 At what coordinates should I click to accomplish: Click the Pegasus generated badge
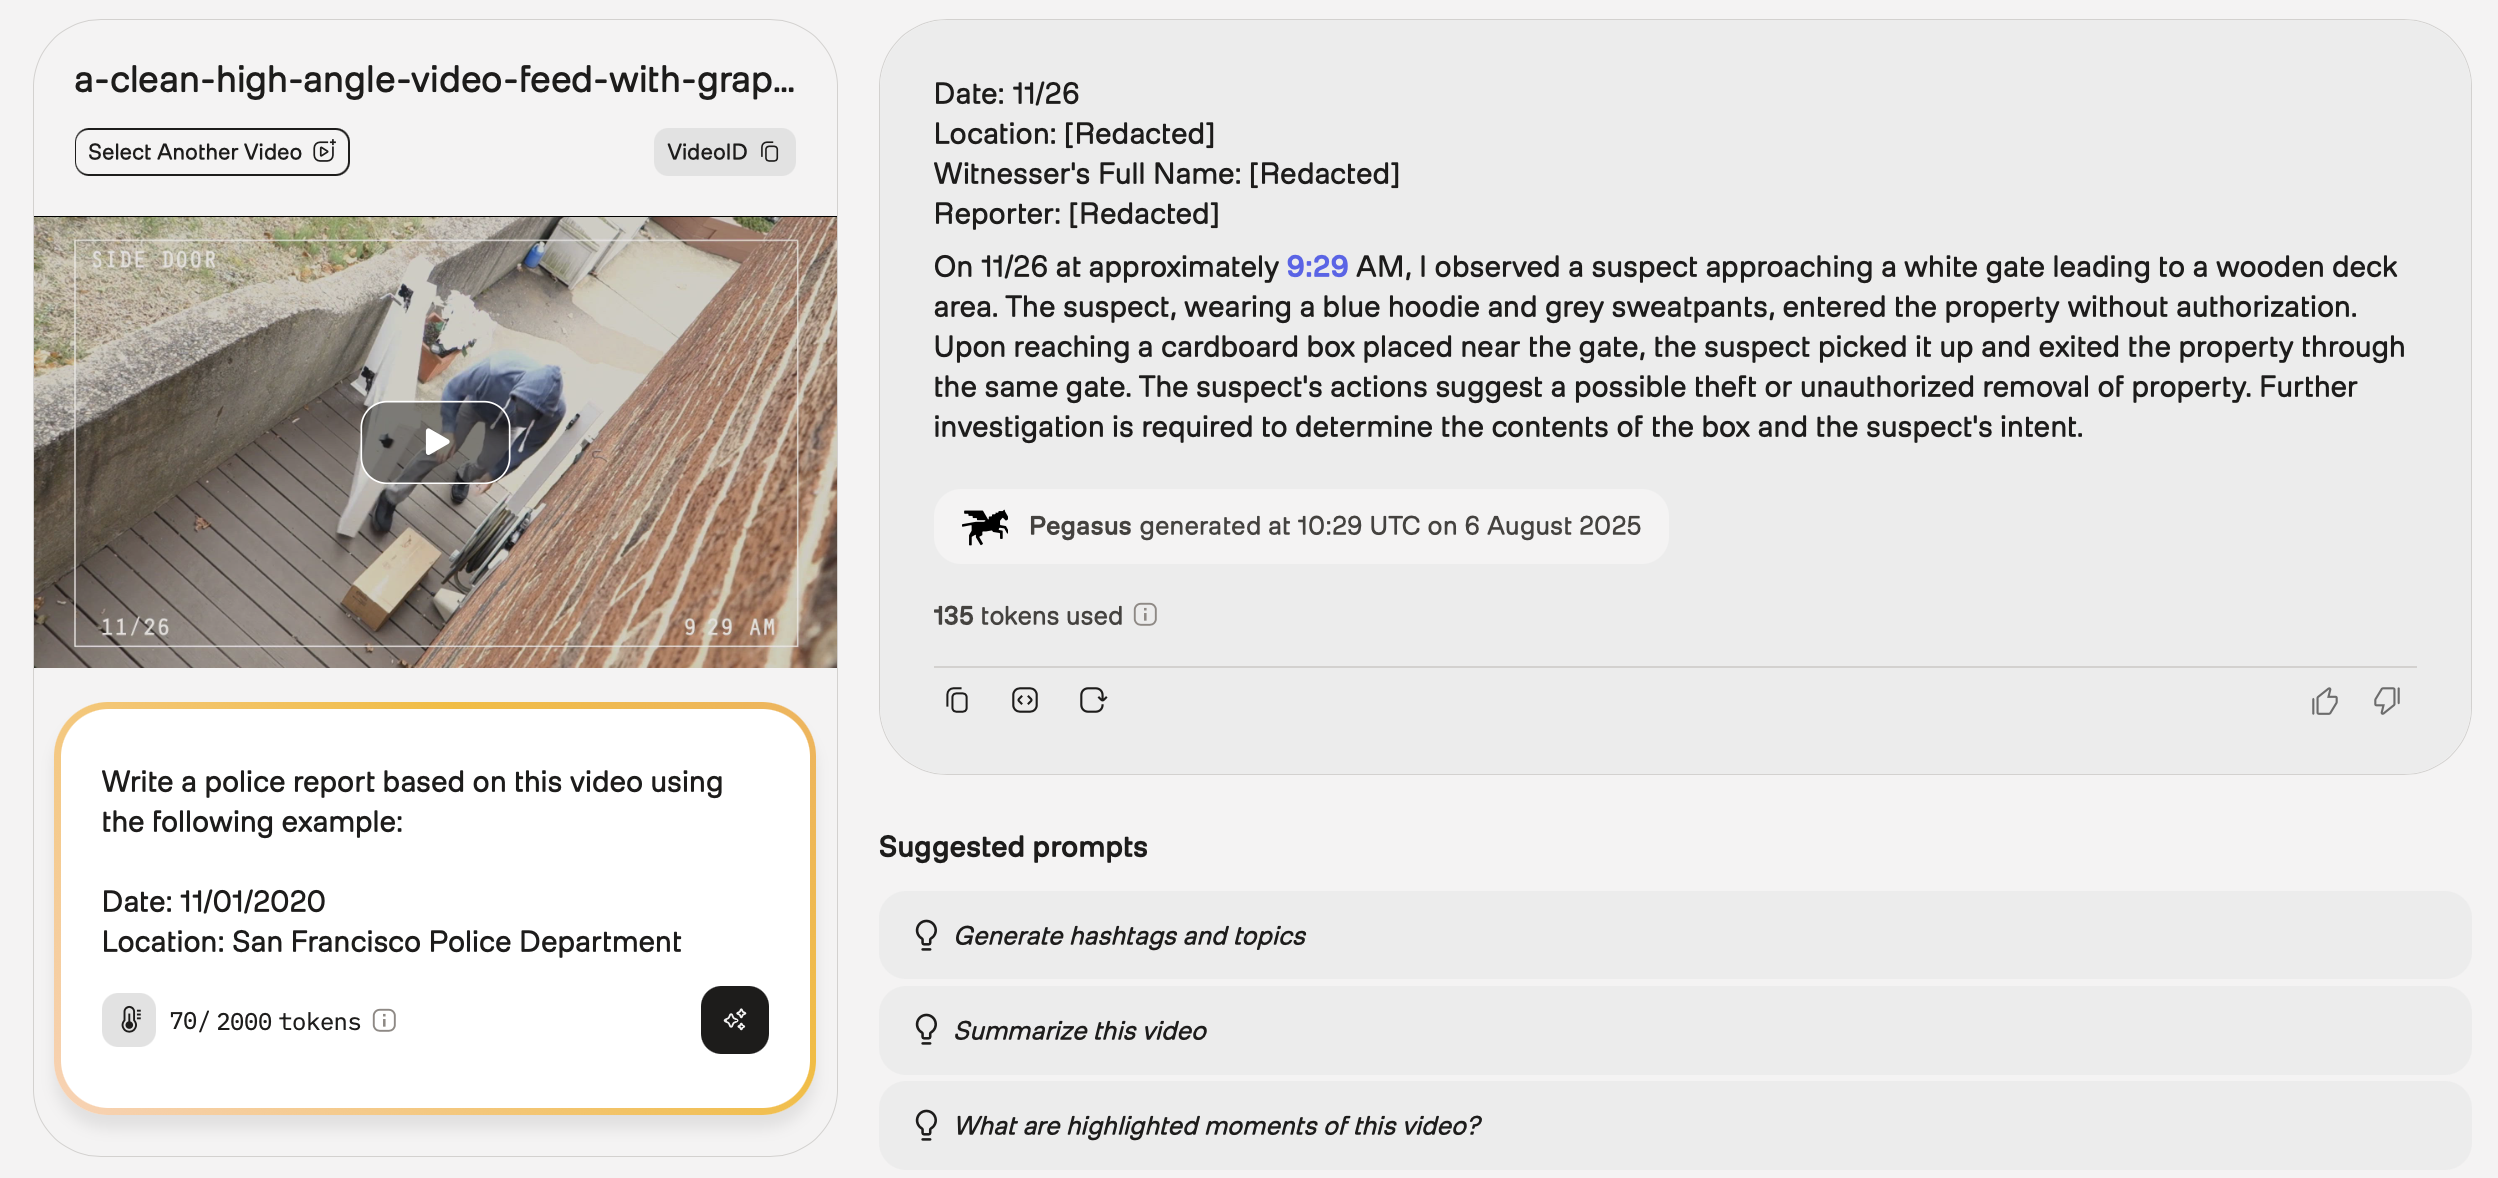click(x=1300, y=527)
